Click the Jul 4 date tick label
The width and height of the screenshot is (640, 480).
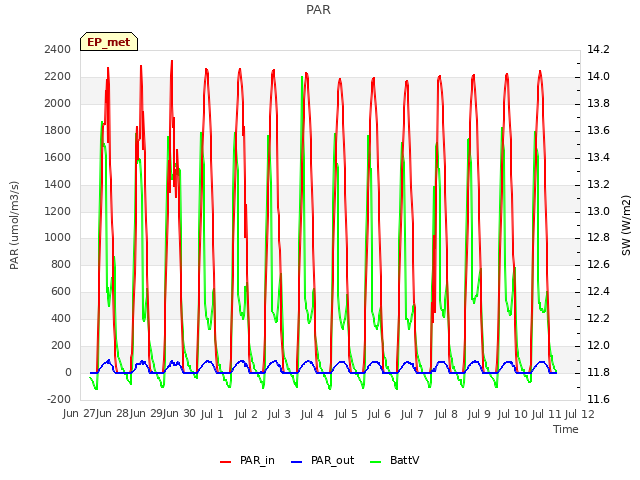pos(312,414)
